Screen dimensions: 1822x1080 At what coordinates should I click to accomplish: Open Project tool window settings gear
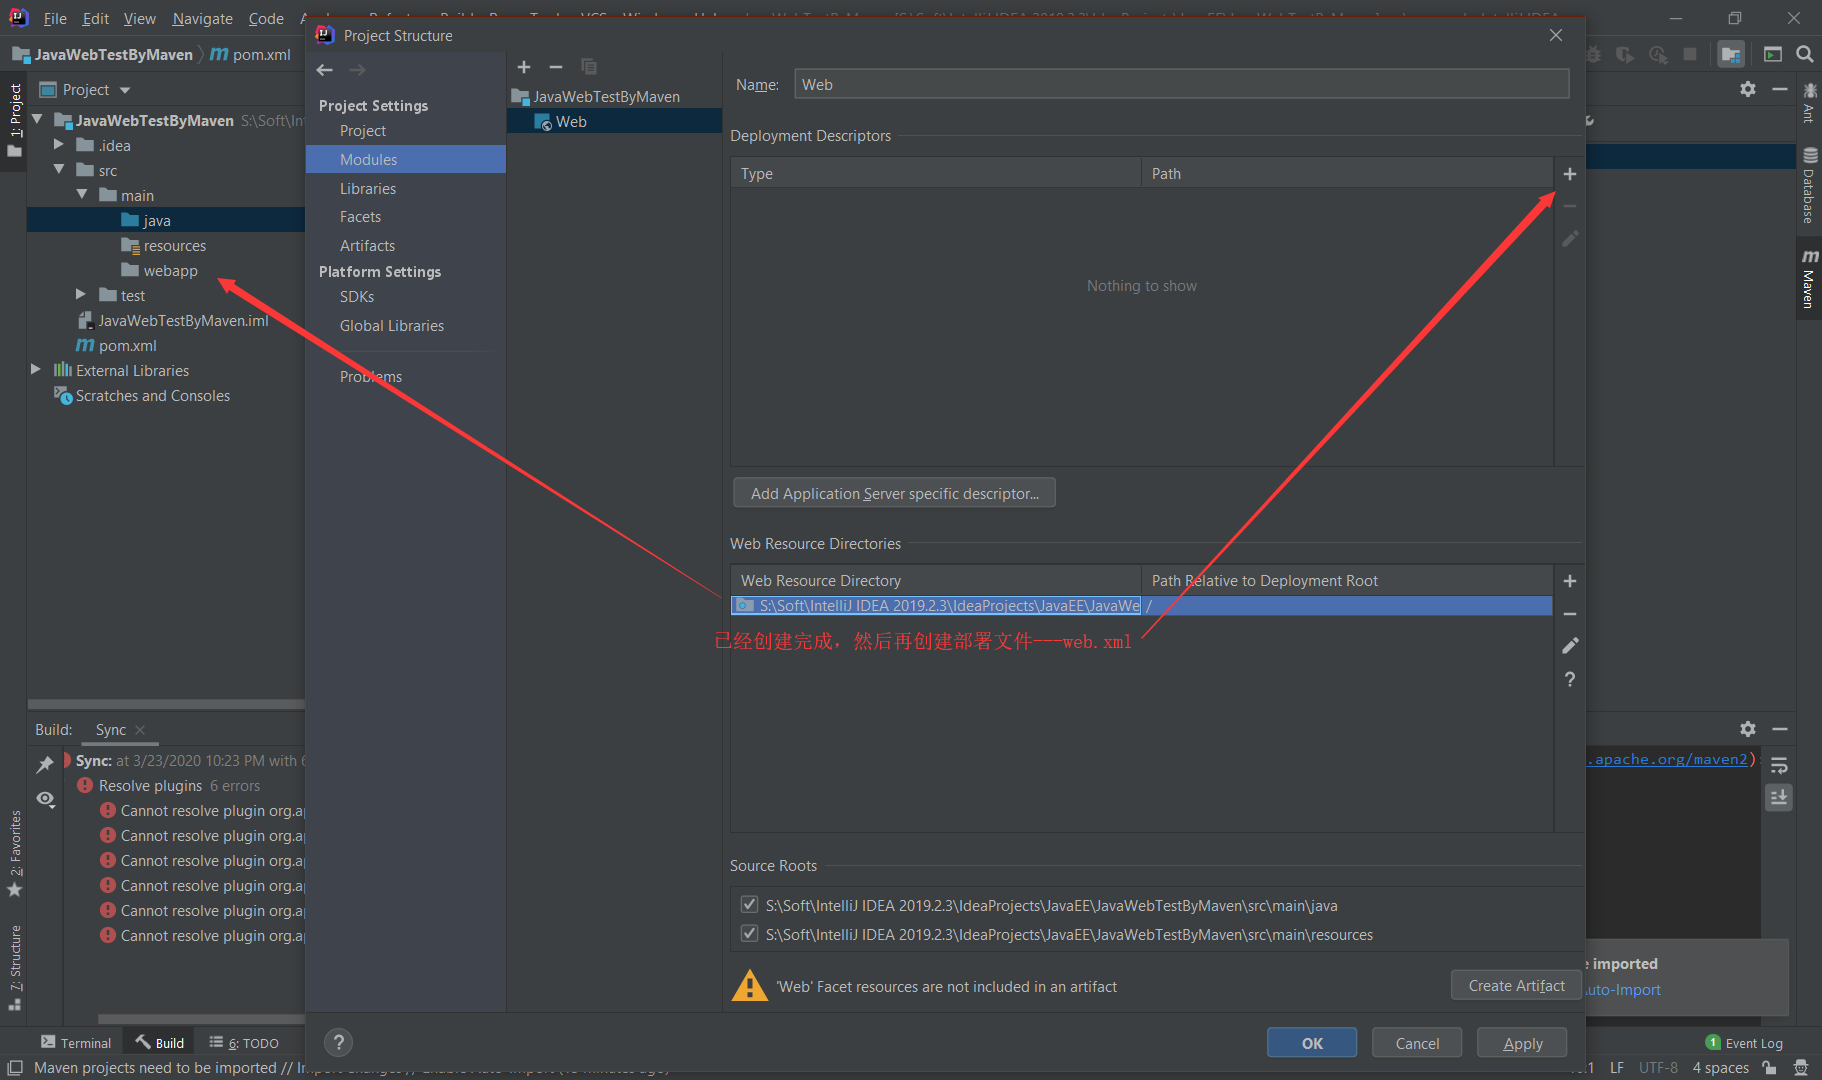[1748, 89]
